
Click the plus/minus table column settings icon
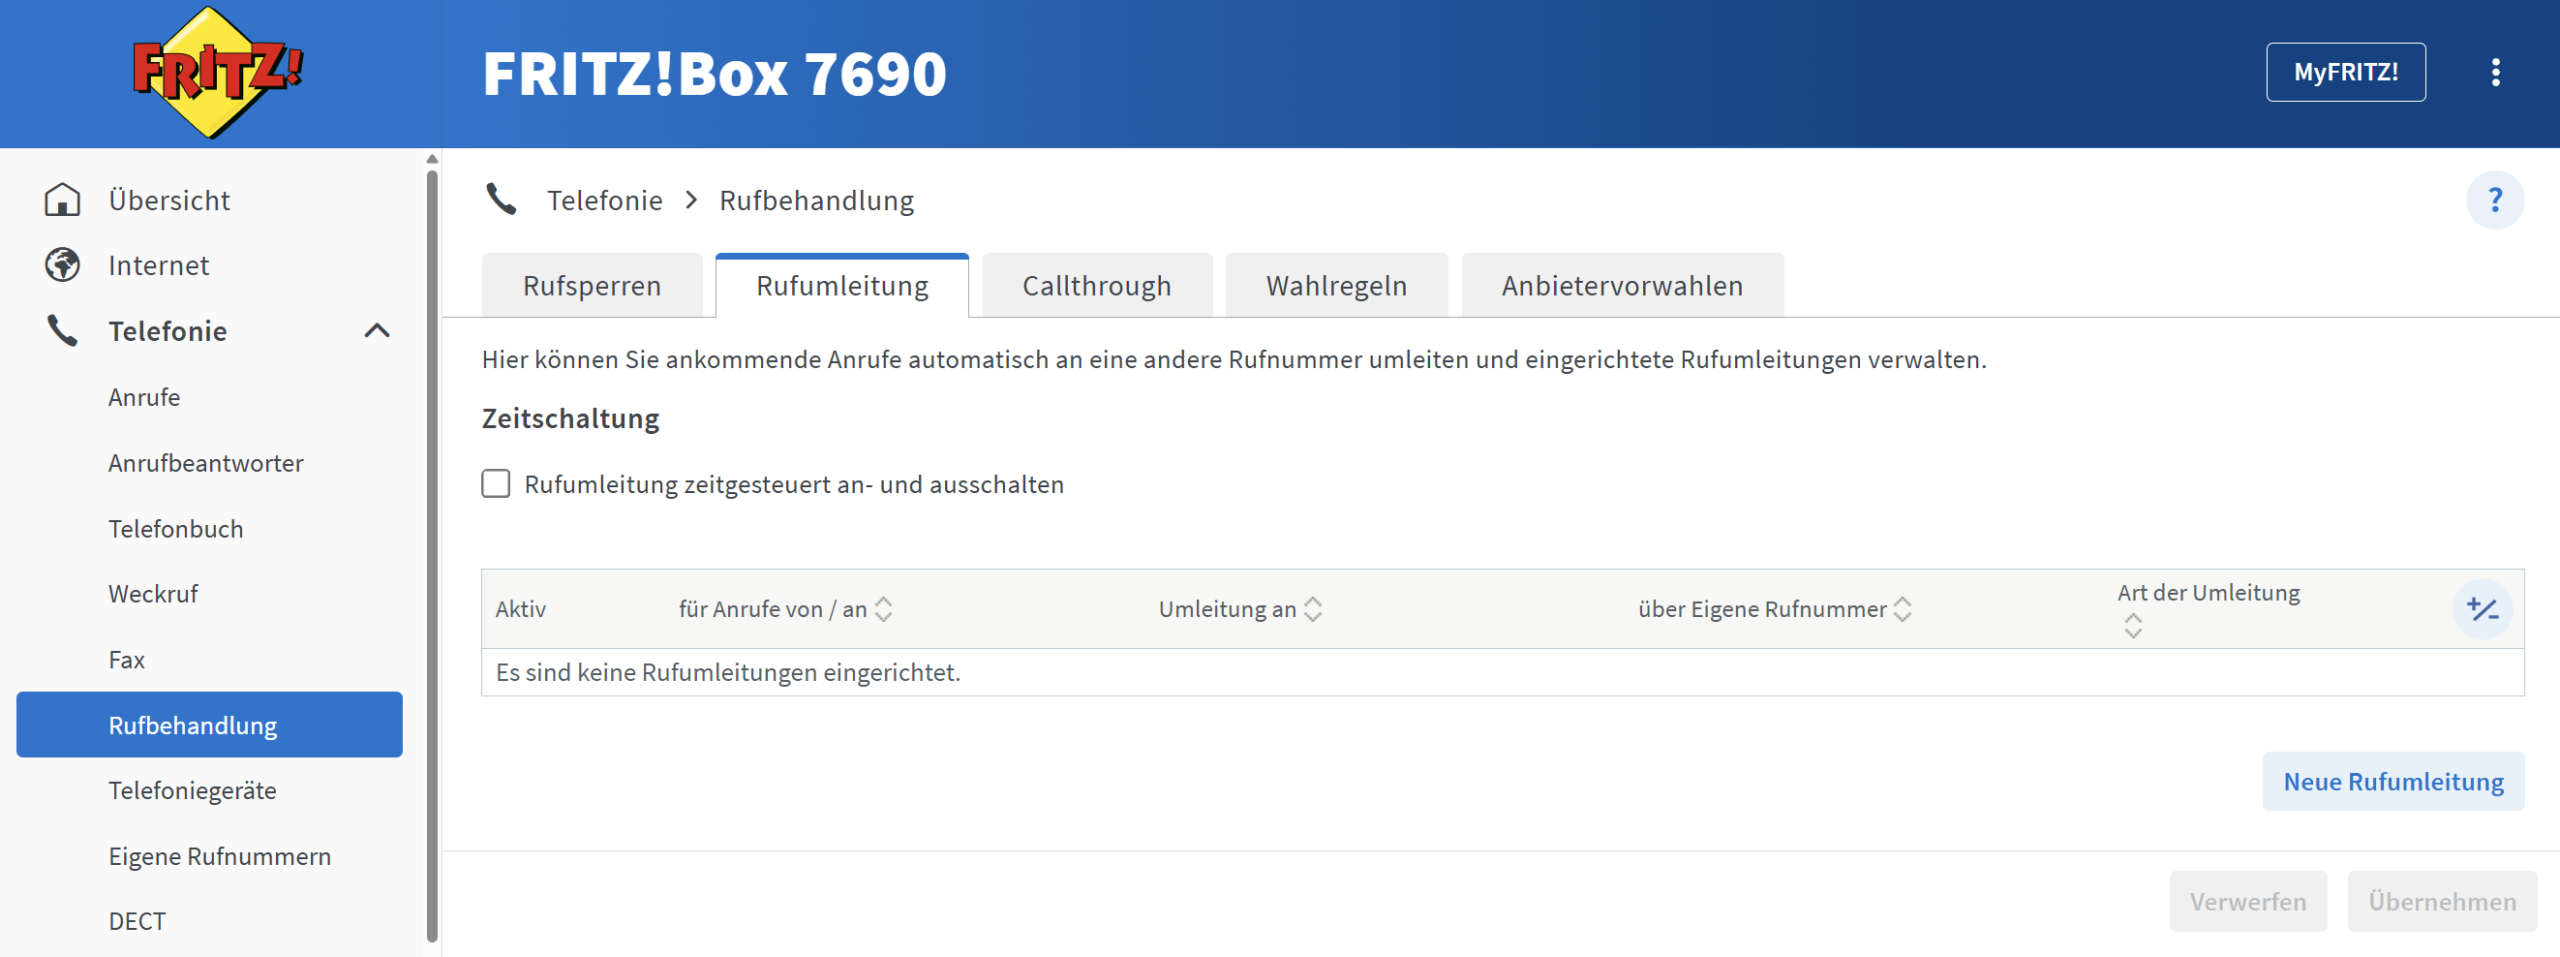click(2482, 609)
